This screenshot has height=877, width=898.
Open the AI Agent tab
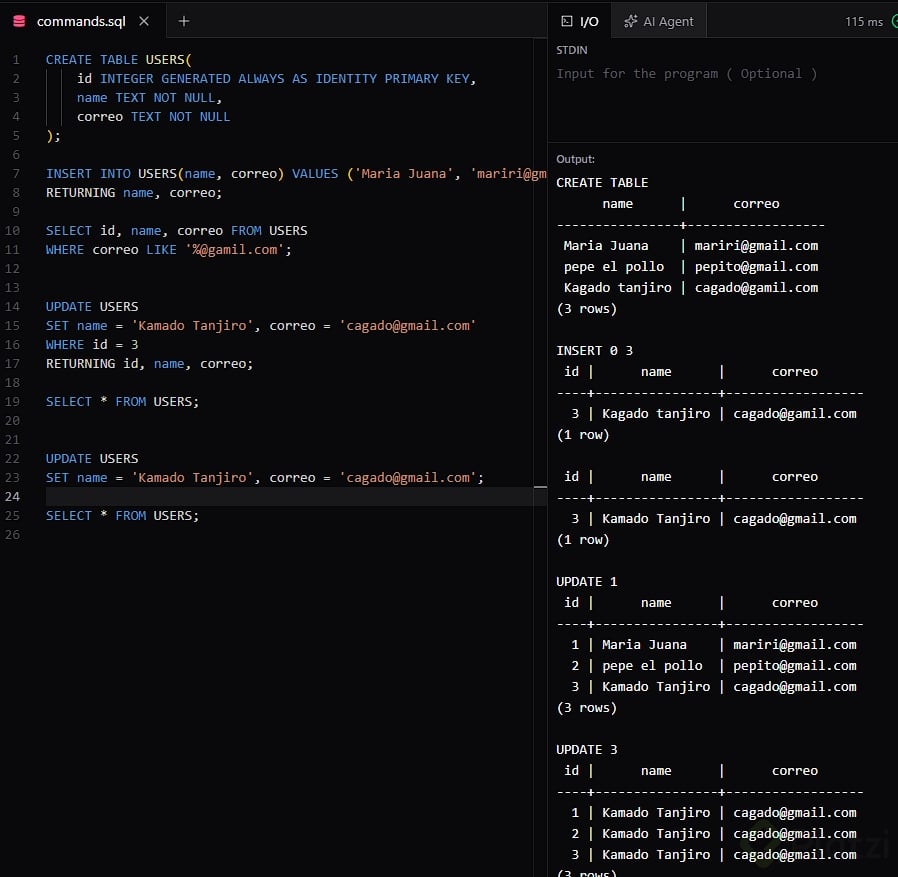[659, 21]
